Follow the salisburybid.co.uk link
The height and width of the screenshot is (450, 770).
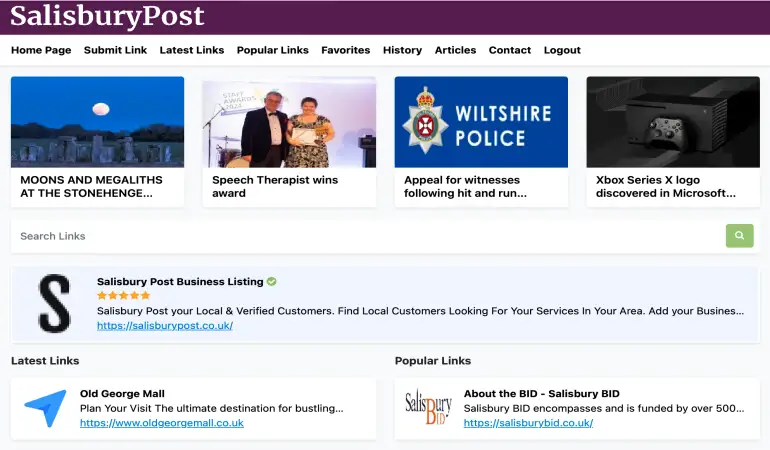[x=528, y=423]
